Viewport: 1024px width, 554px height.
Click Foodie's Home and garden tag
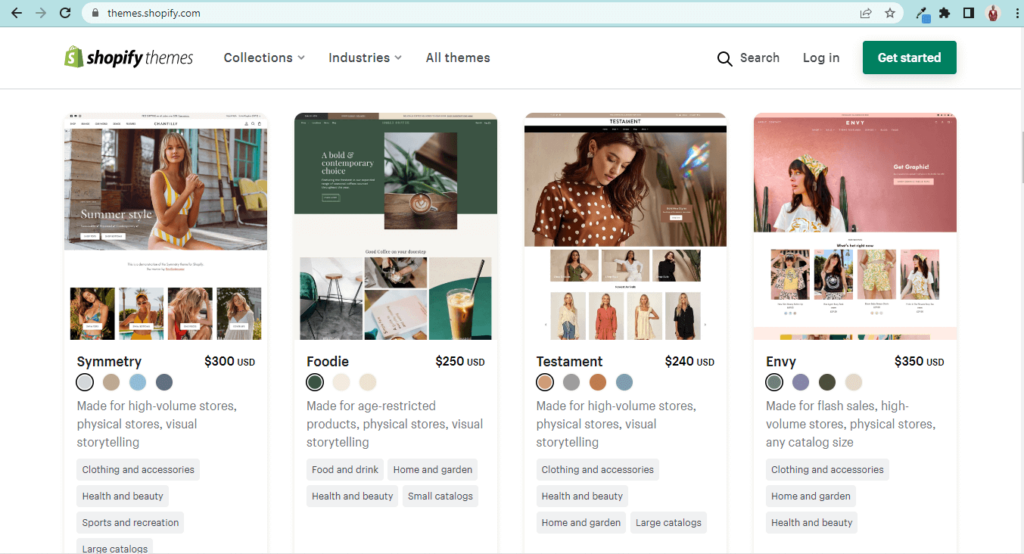(x=432, y=470)
